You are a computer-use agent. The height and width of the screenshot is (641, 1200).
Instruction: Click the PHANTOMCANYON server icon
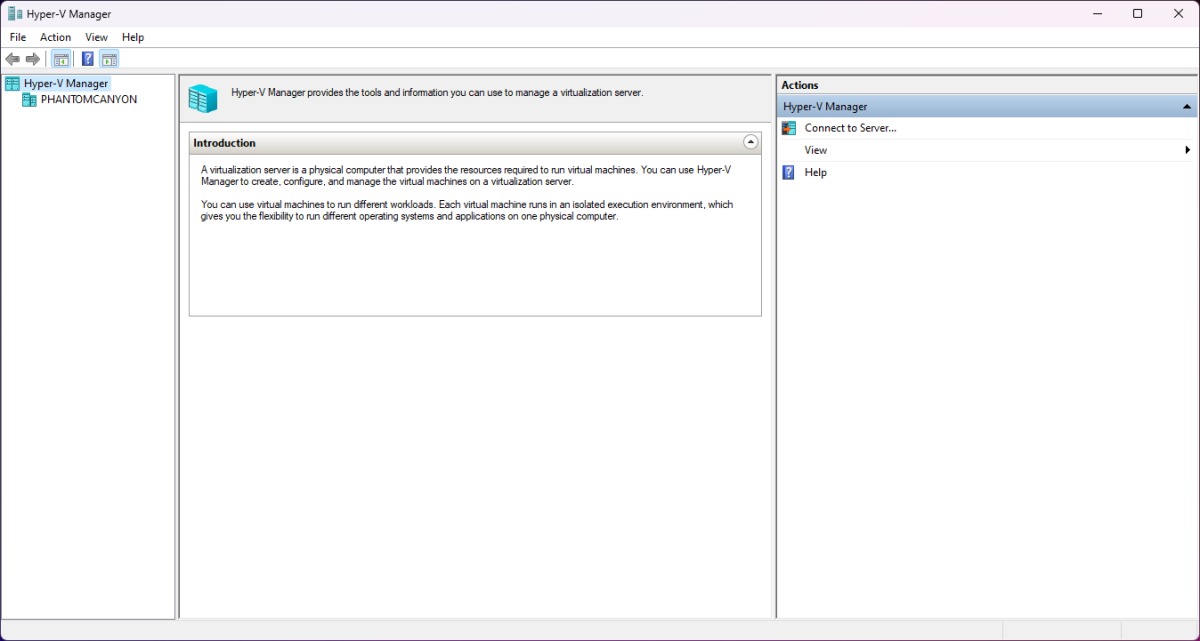click(x=29, y=100)
